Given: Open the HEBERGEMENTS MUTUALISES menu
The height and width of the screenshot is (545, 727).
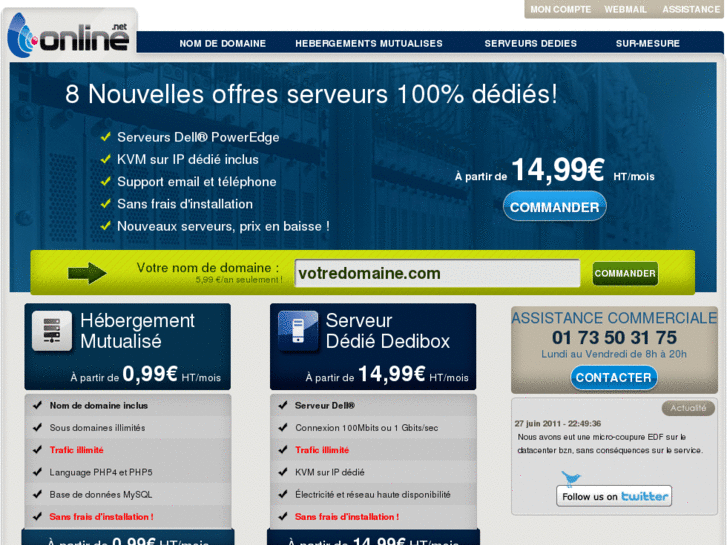Looking at the screenshot, I should click(x=369, y=44).
